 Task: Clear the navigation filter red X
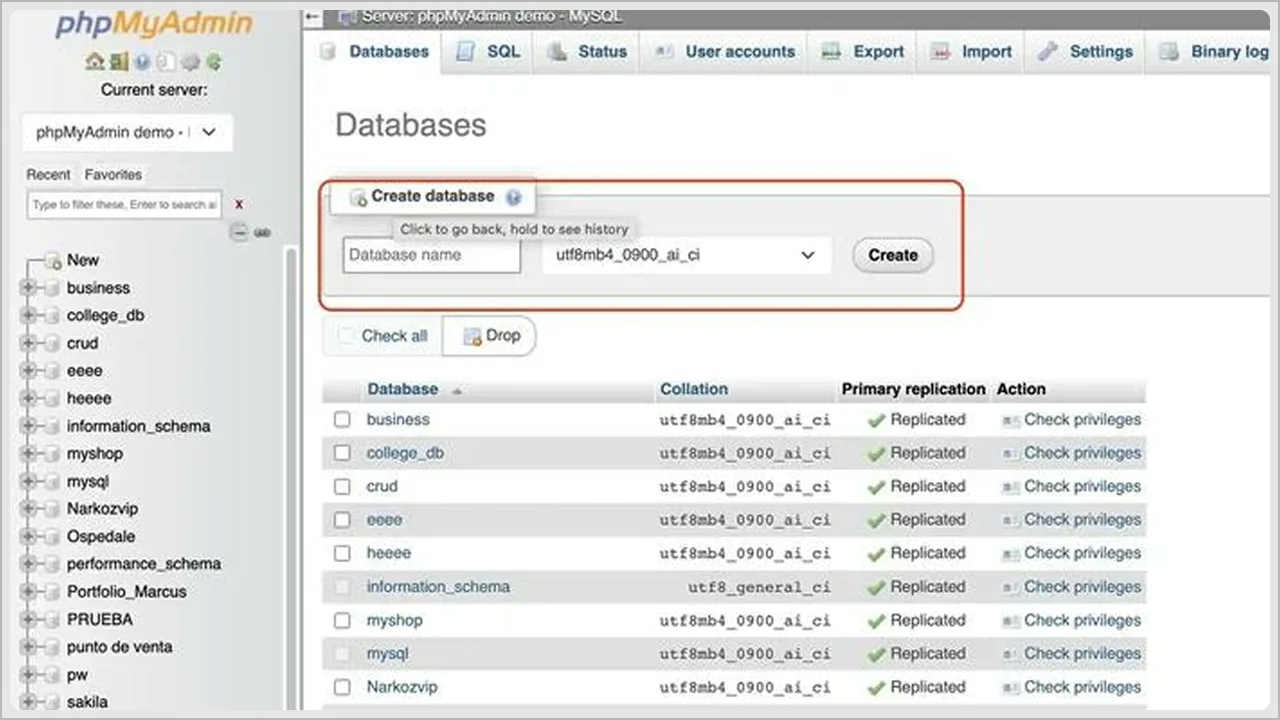point(239,204)
